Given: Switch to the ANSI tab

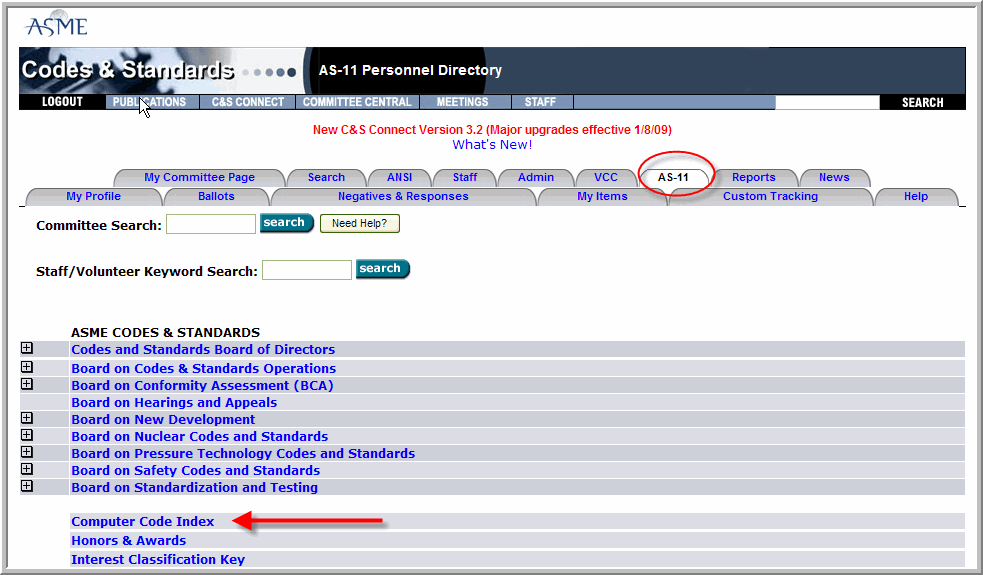Looking at the screenshot, I should click(399, 177).
